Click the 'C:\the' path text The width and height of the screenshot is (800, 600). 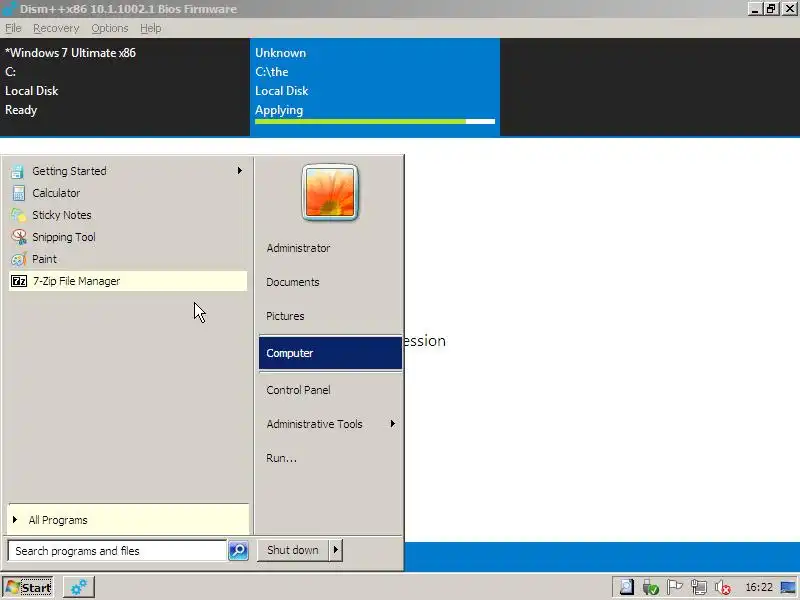(x=271, y=72)
